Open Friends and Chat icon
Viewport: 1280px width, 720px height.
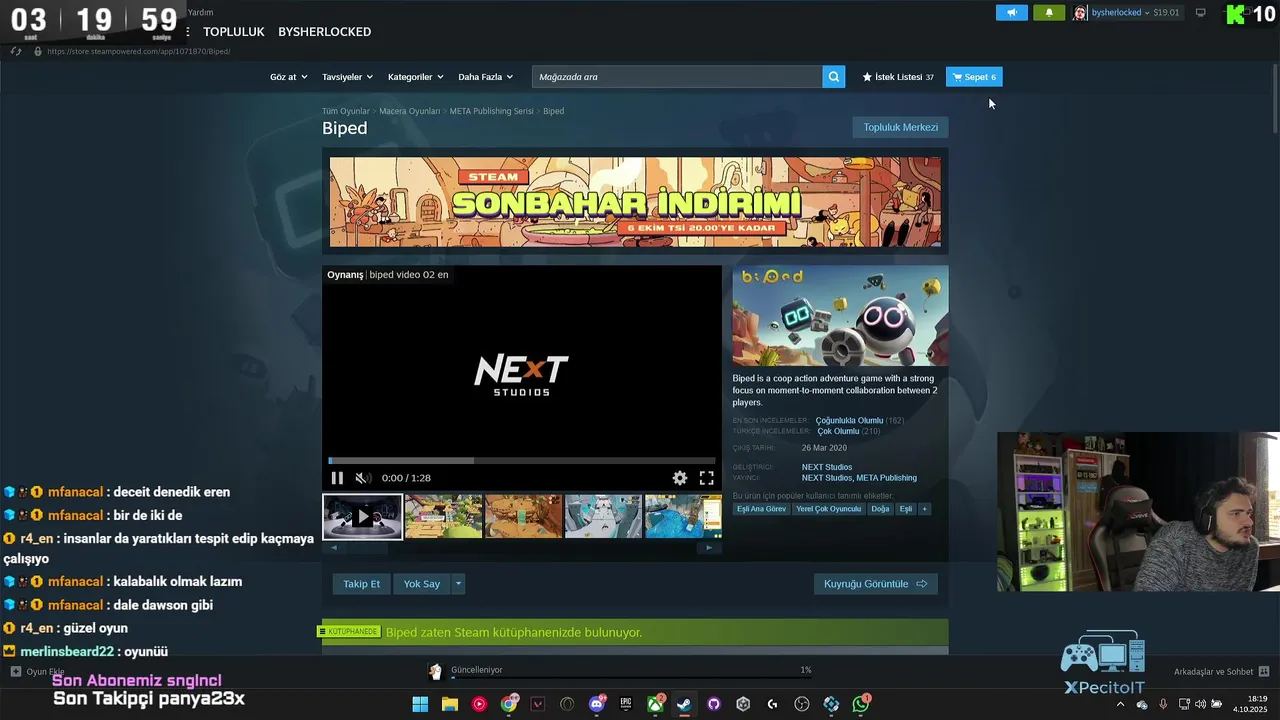(1264, 671)
